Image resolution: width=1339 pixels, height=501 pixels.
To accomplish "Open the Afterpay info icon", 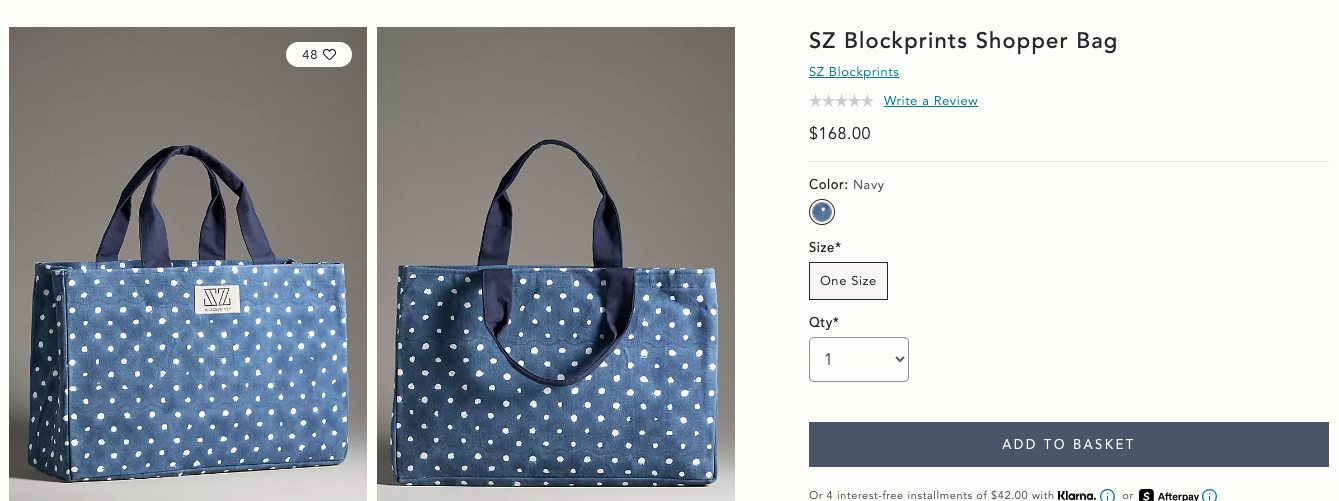I will coord(1209,496).
